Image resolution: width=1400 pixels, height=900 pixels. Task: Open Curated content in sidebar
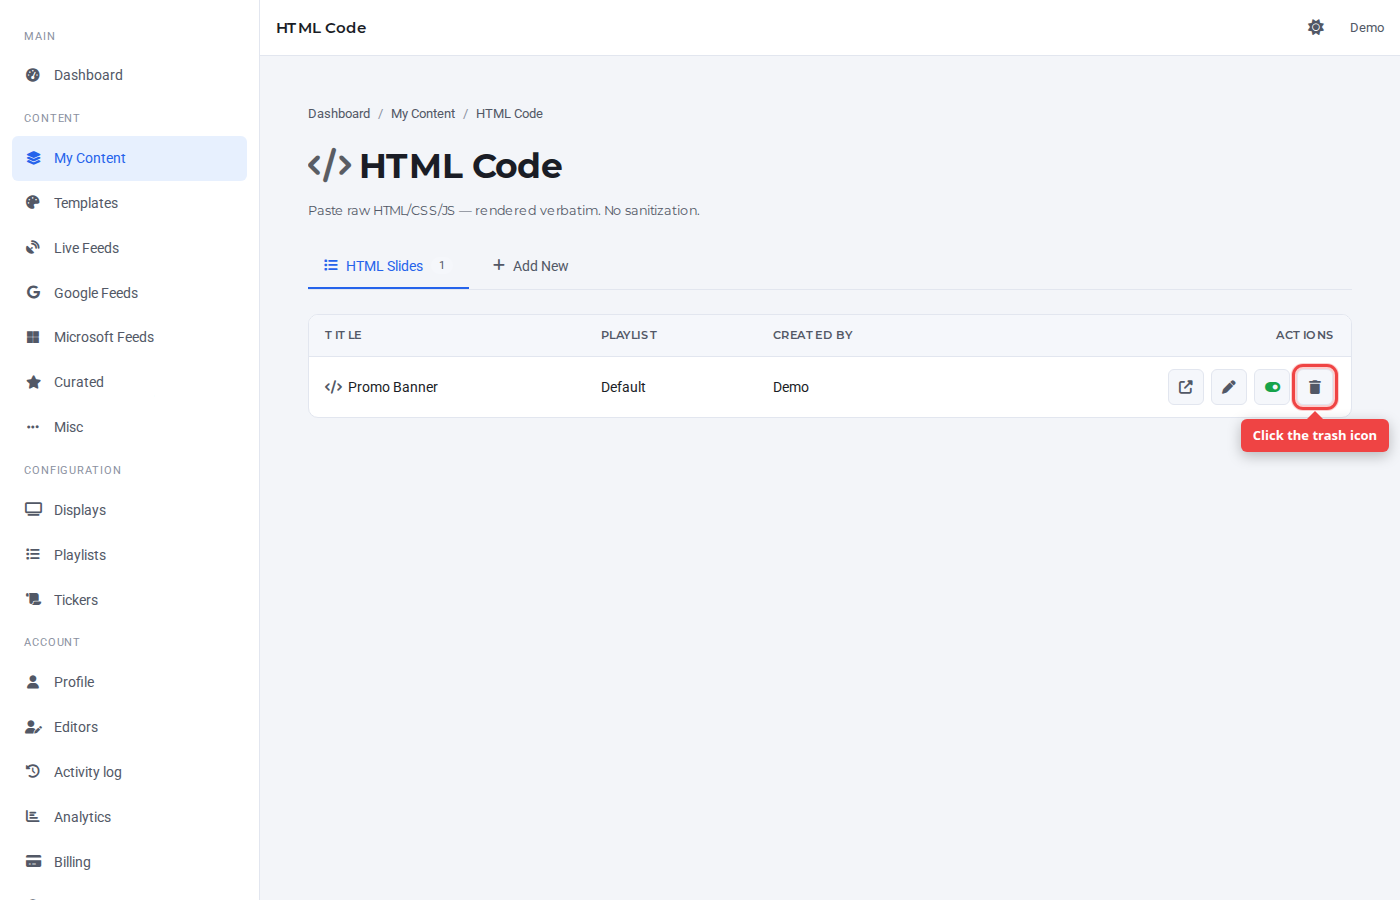pyautogui.click(x=130, y=382)
